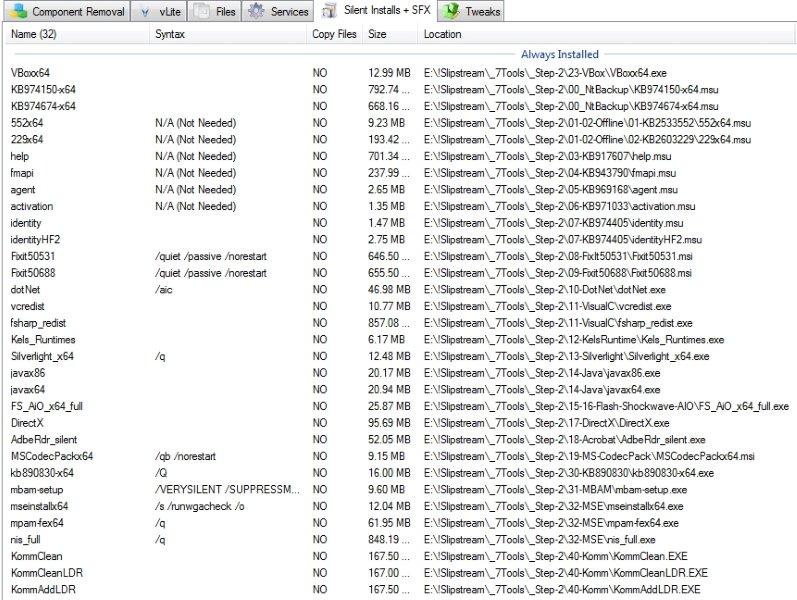Switch to the Tweaks tab
Image resolution: width=797 pixels, height=600 pixels.
click(x=481, y=12)
